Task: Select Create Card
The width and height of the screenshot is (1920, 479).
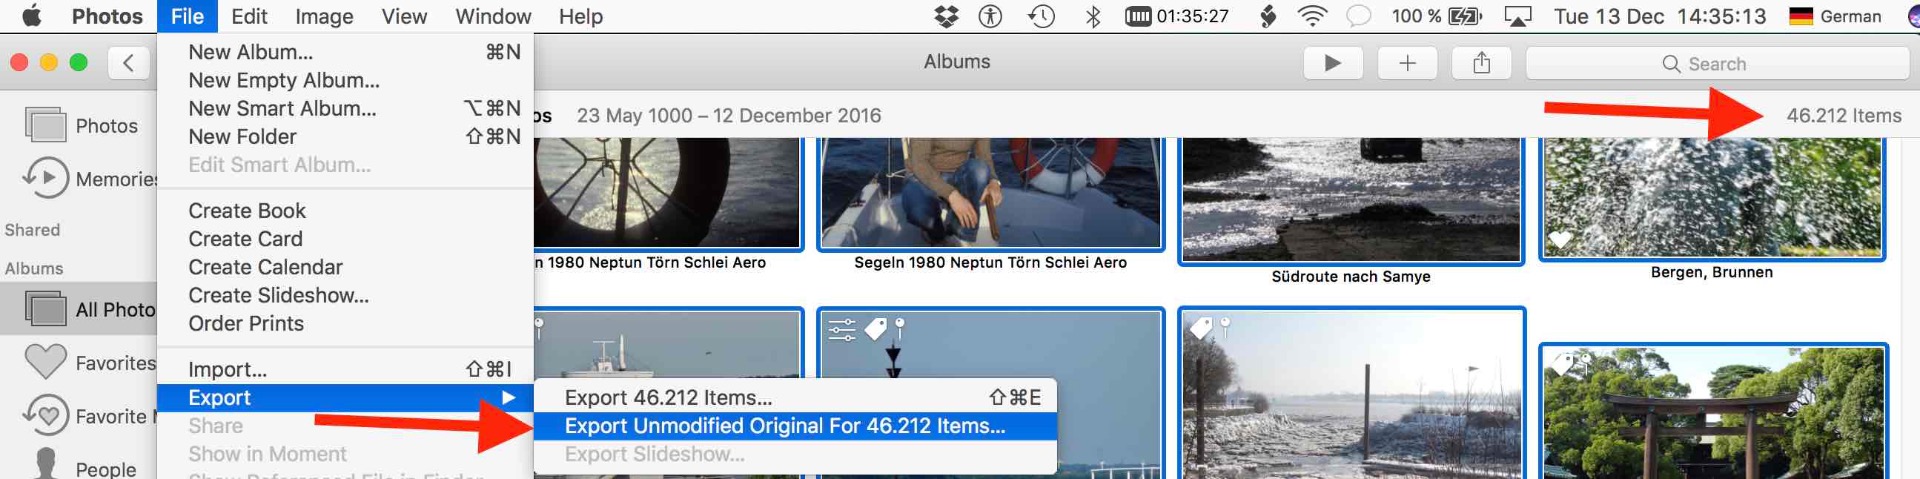Action: [x=345, y=239]
